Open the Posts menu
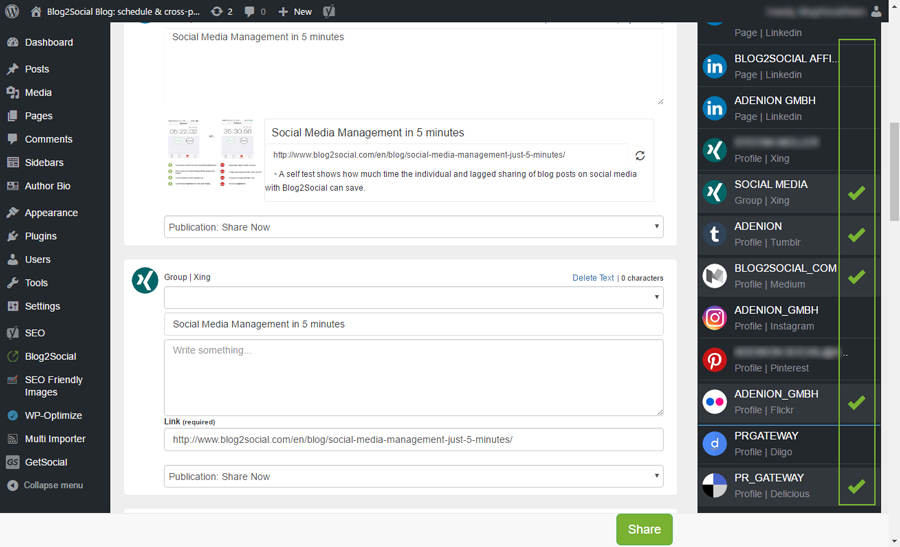Image resolution: width=900 pixels, height=547 pixels. pos(37,69)
